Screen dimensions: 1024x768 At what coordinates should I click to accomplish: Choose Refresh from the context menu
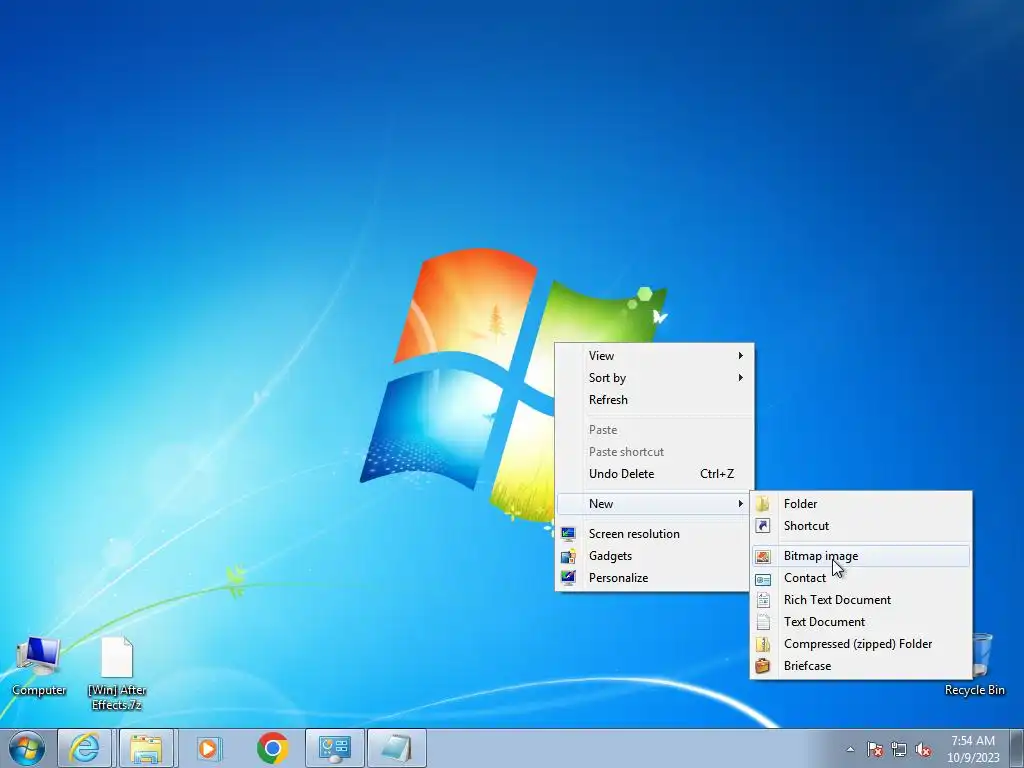point(654,400)
